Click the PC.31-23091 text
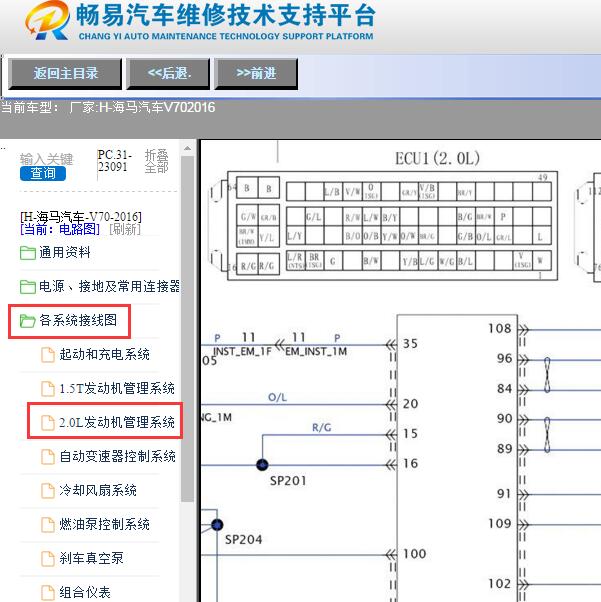 point(114,160)
